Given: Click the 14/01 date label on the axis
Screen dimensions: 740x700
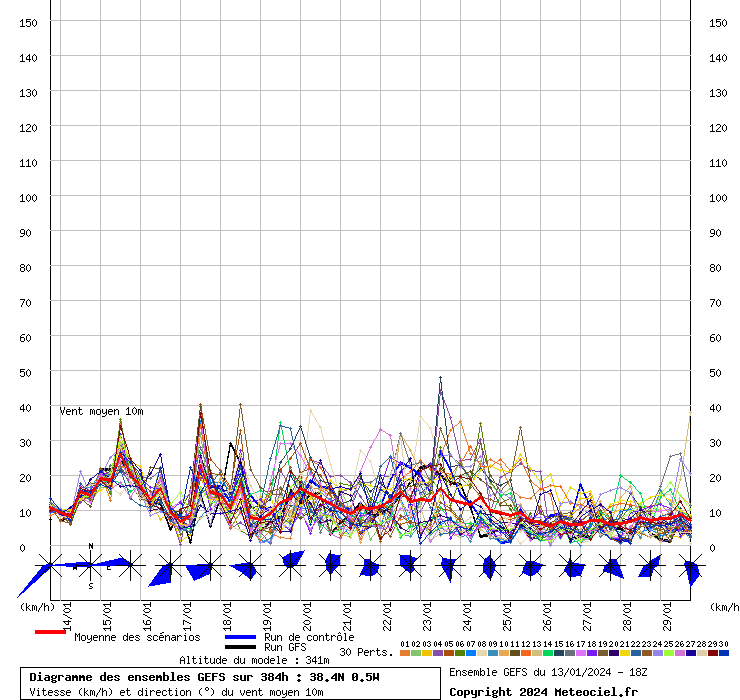Looking at the screenshot, I should click(67, 610).
